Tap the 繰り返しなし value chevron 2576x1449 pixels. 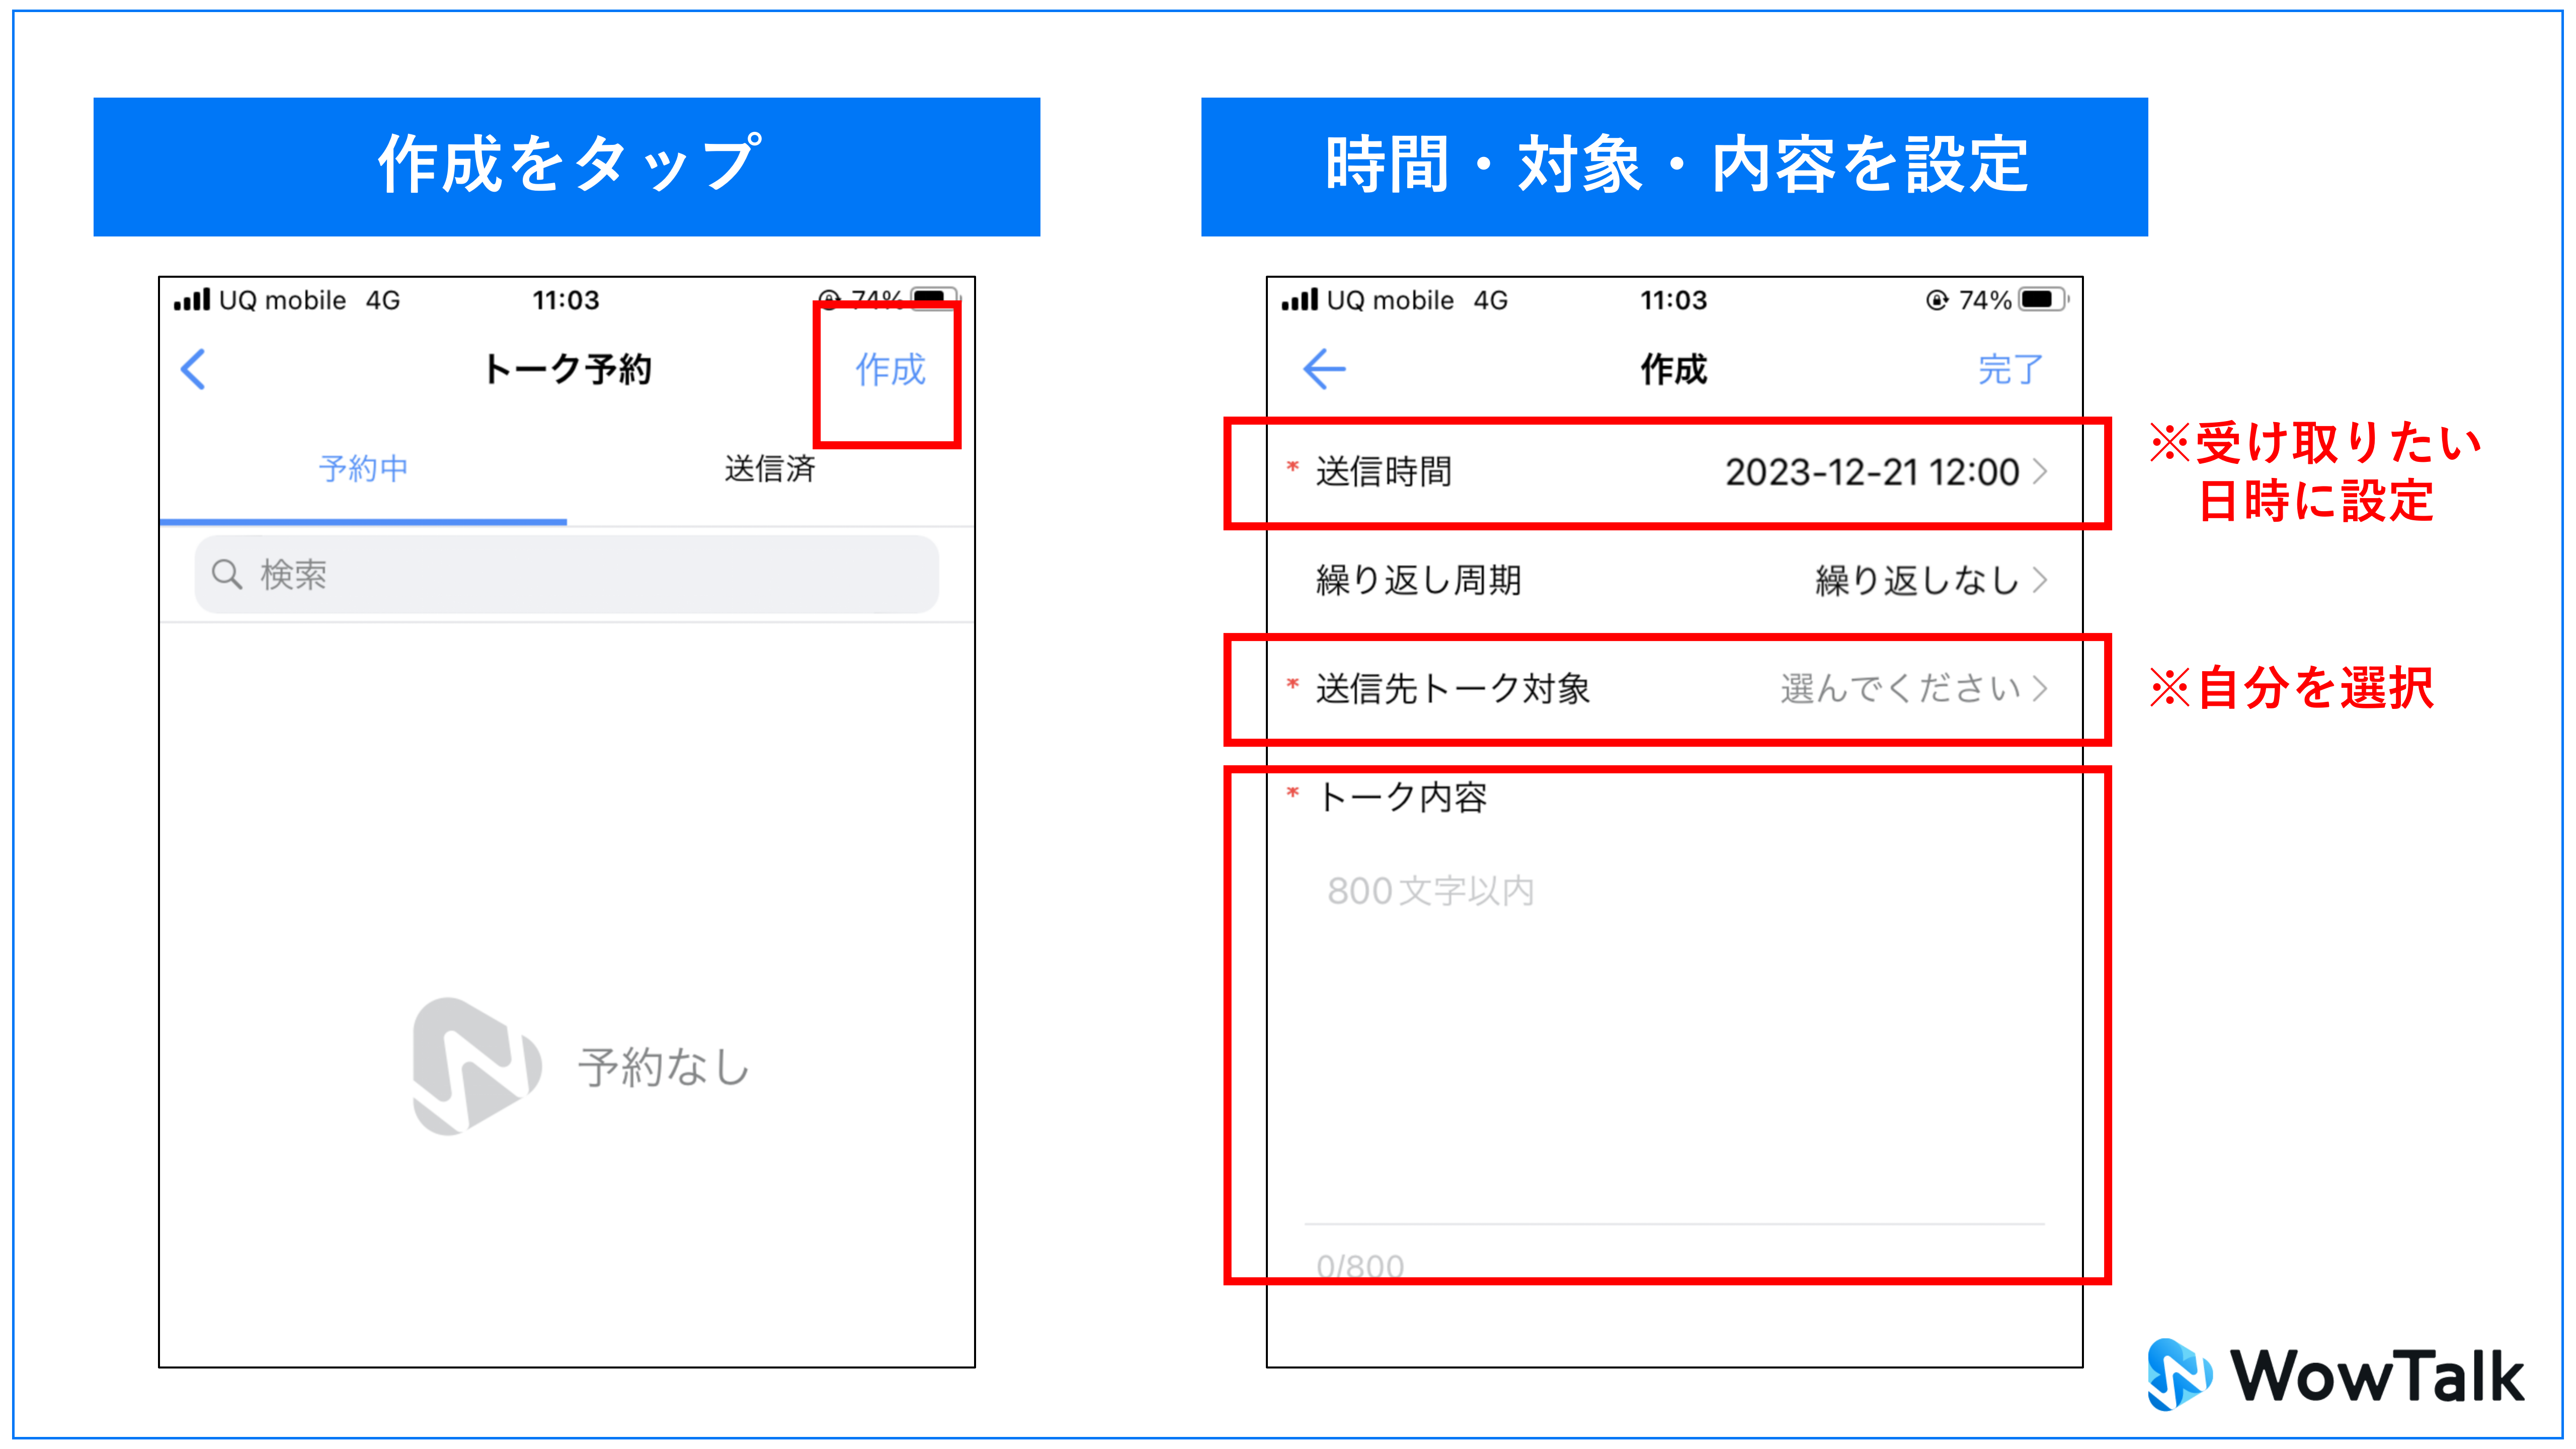2039,580
